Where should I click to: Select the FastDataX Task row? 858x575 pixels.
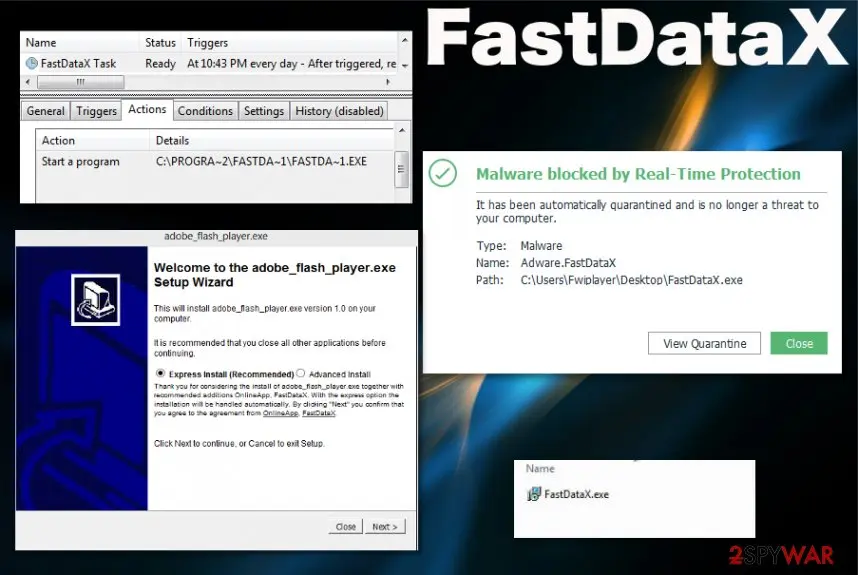click(x=210, y=63)
